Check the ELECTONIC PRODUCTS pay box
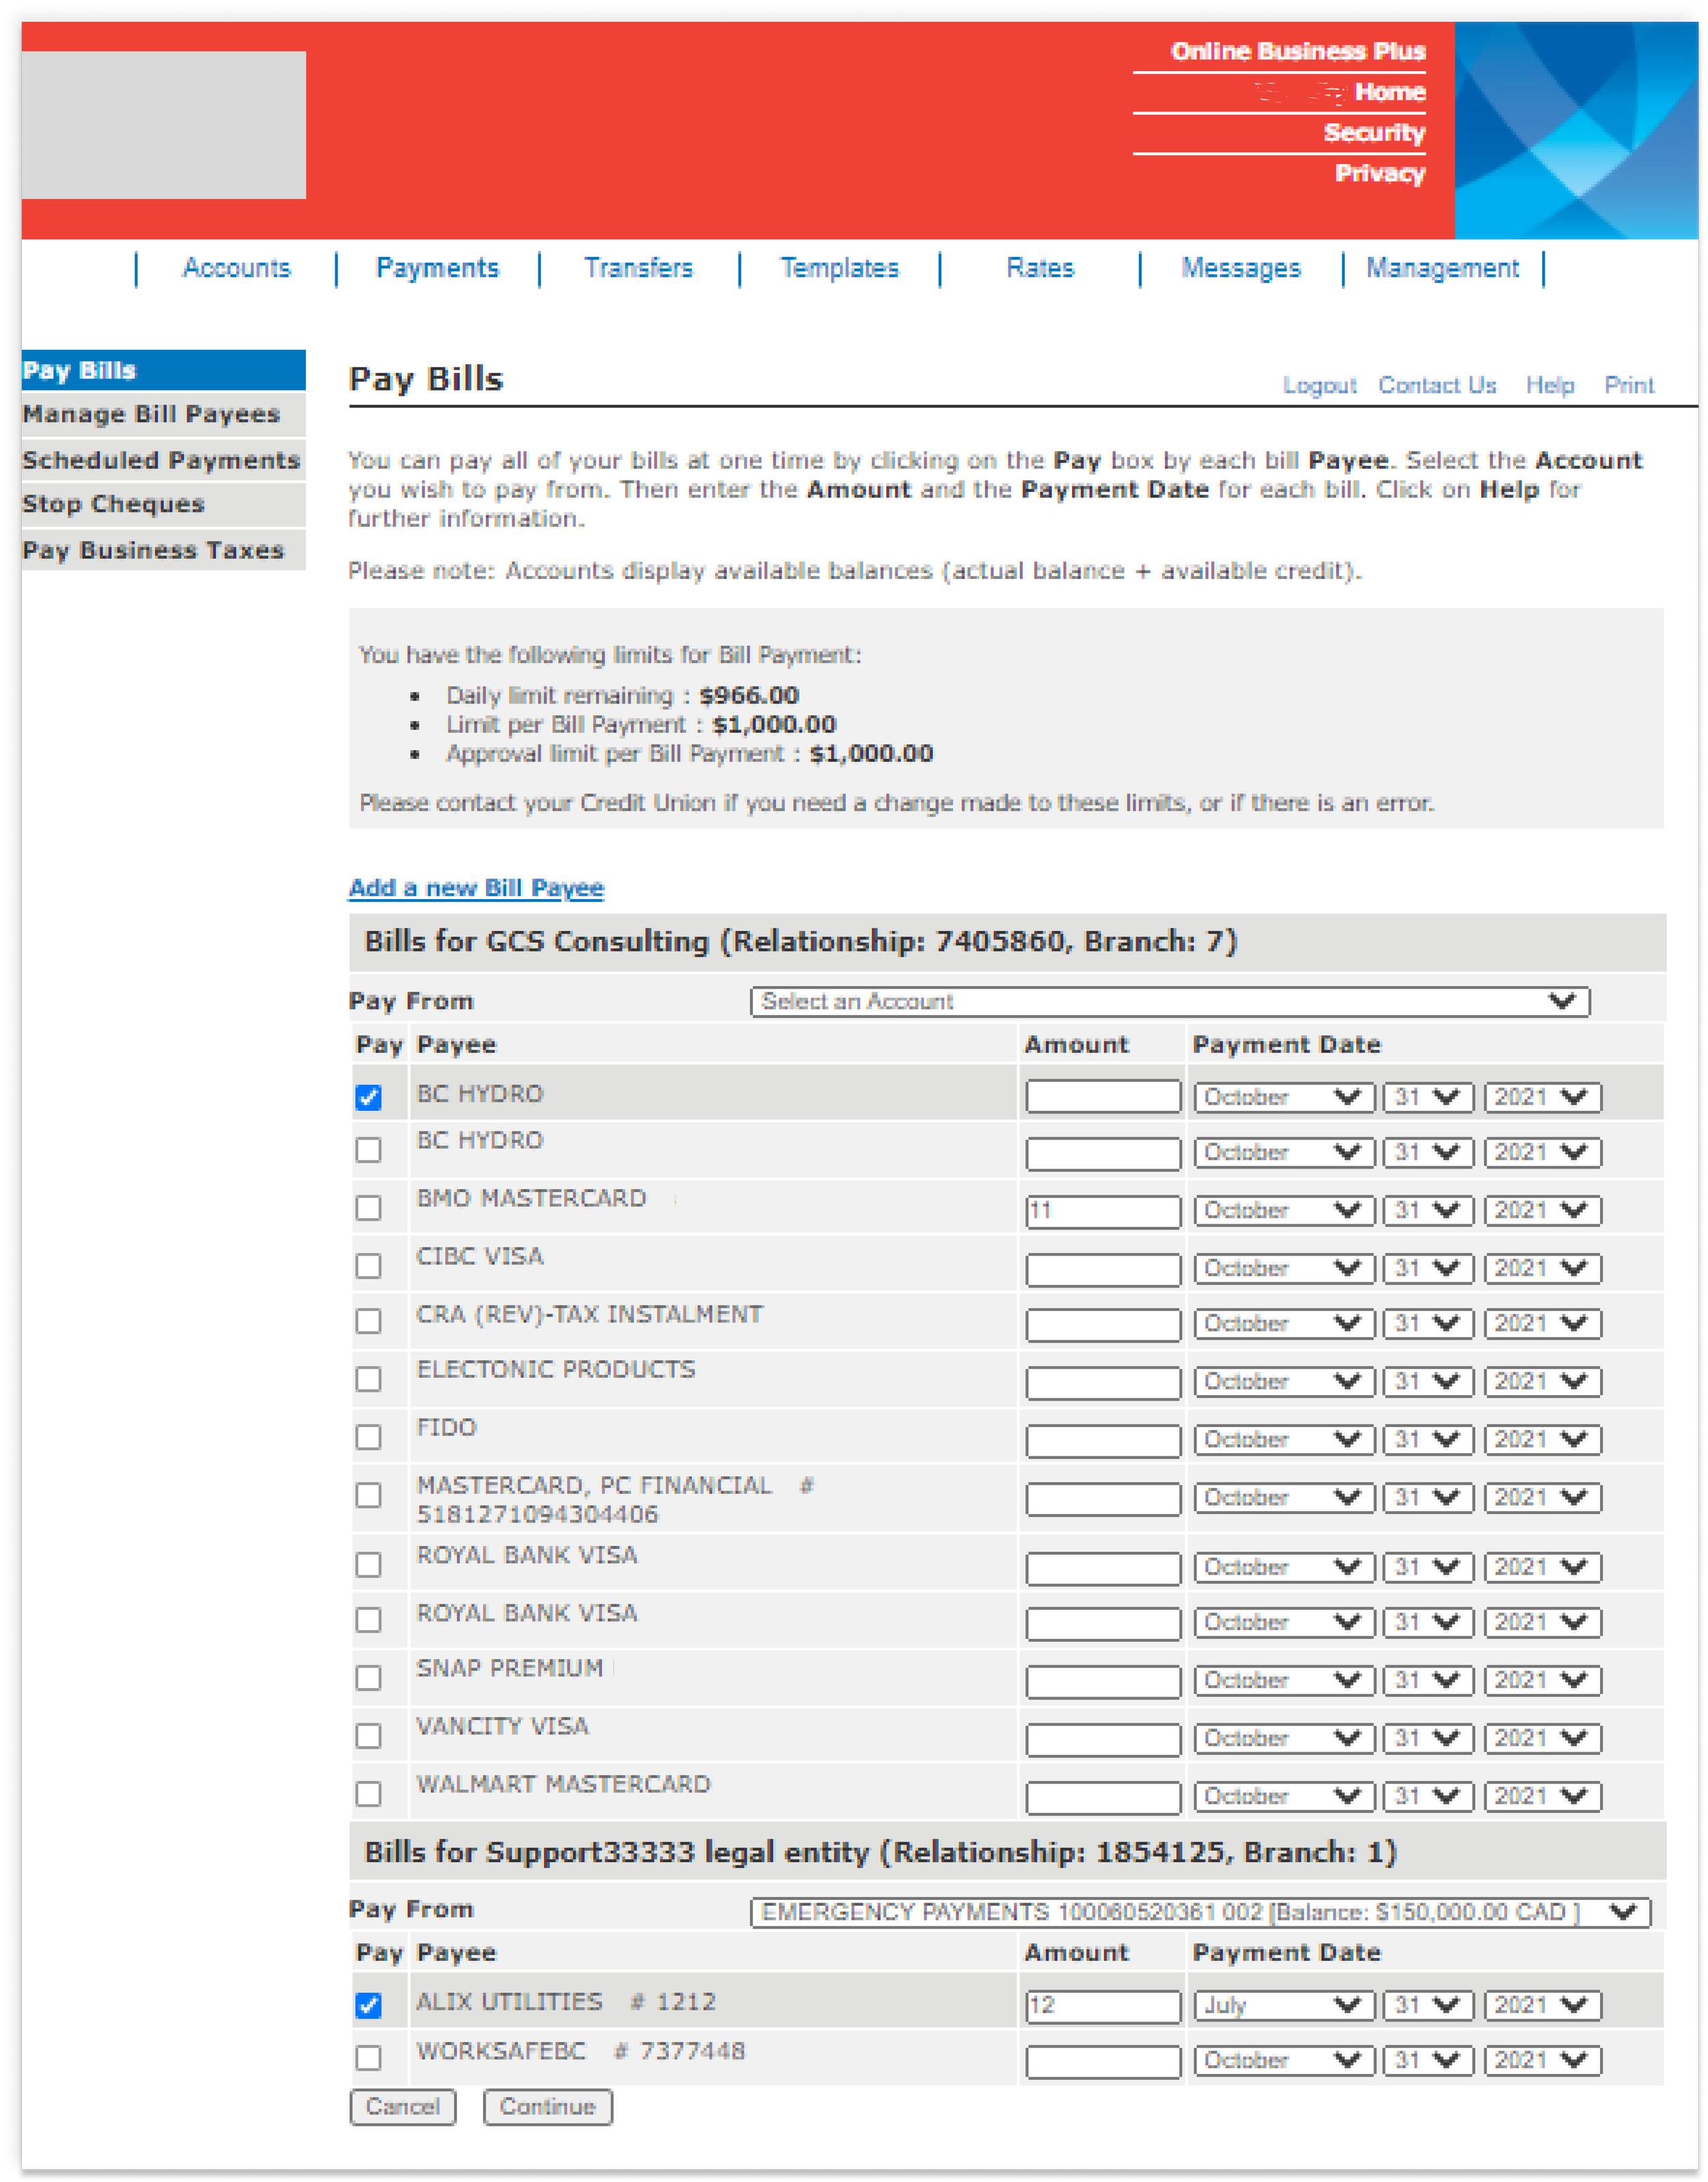The height and width of the screenshot is (2182, 1708). (368, 1378)
